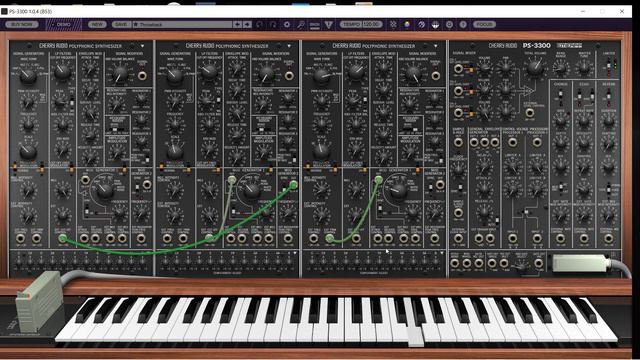Open third panel's temperament adjust arrow

point(442,253)
